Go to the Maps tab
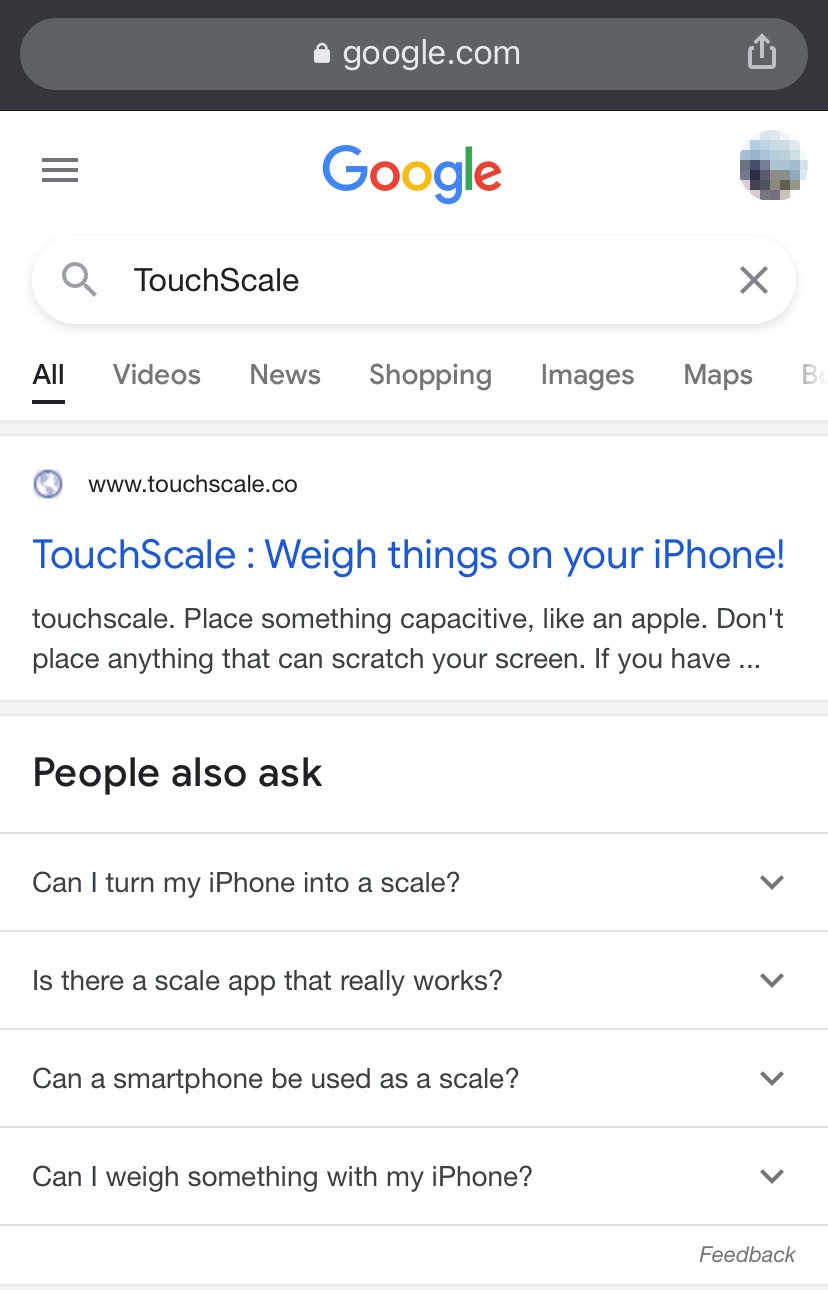 pos(718,375)
